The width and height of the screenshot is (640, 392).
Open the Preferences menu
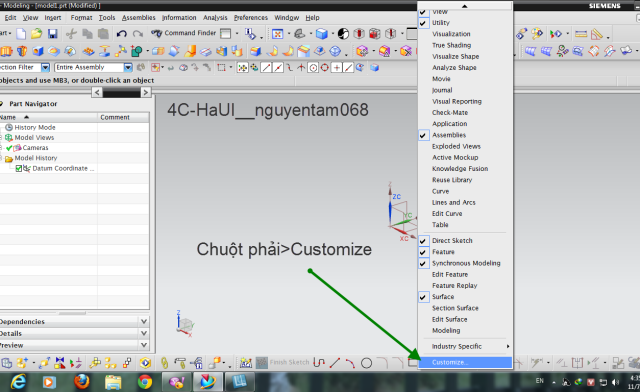(251, 18)
